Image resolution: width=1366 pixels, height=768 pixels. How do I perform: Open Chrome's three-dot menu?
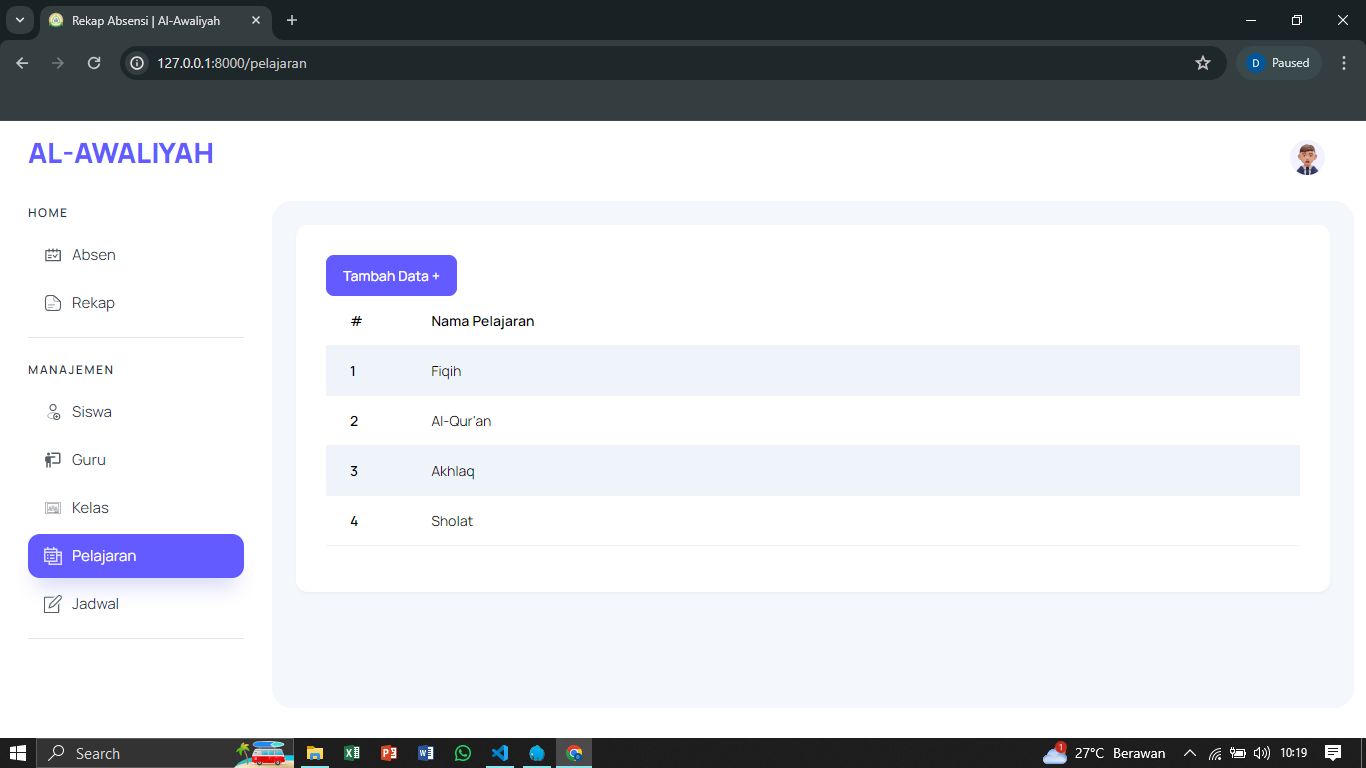coord(1344,63)
